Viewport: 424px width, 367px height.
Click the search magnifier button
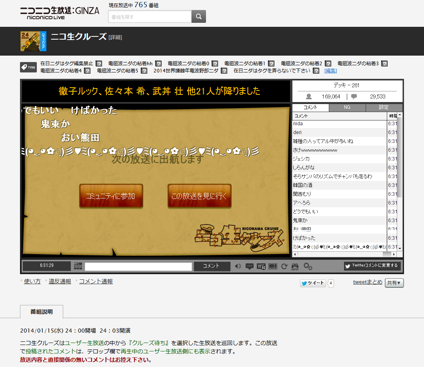coord(199,16)
